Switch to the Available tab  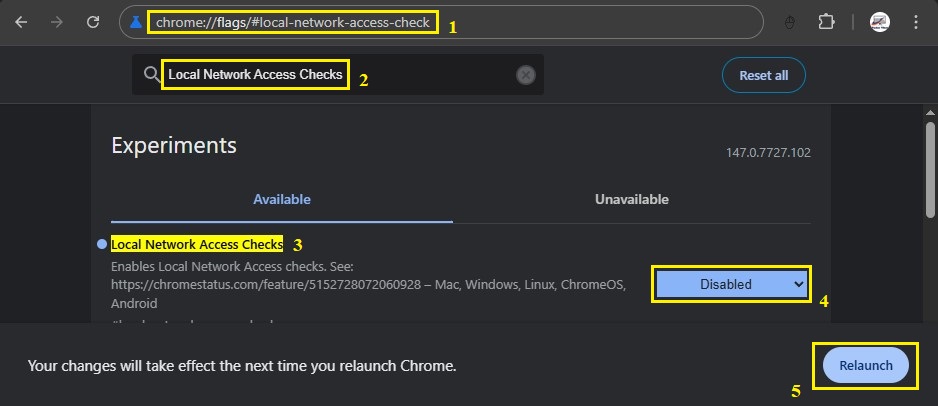coord(281,199)
